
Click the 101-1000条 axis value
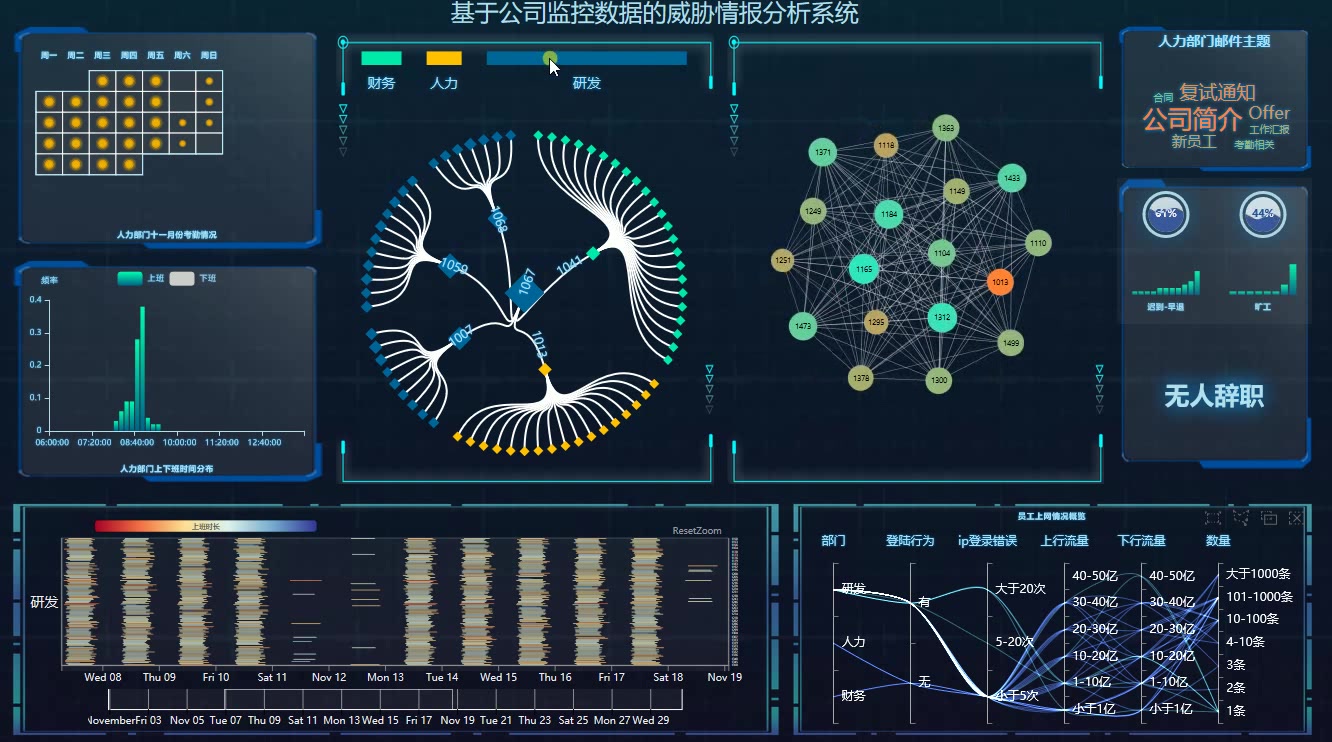tap(1260, 597)
